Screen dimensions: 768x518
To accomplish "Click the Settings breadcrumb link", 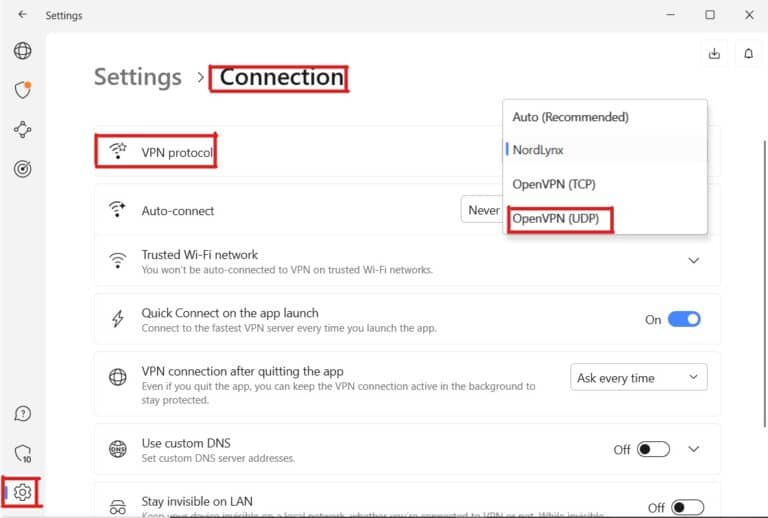I will click(x=138, y=77).
